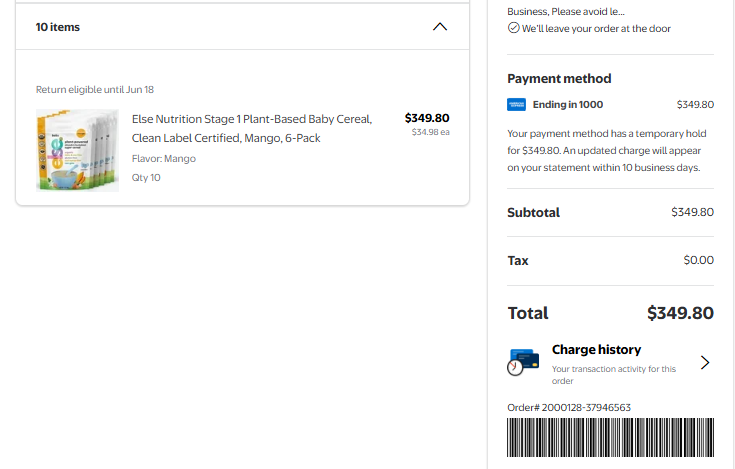This screenshot has width=735, height=469.
Task: Click 'Return eligible until Jun 18' text
Action: click(x=95, y=89)
